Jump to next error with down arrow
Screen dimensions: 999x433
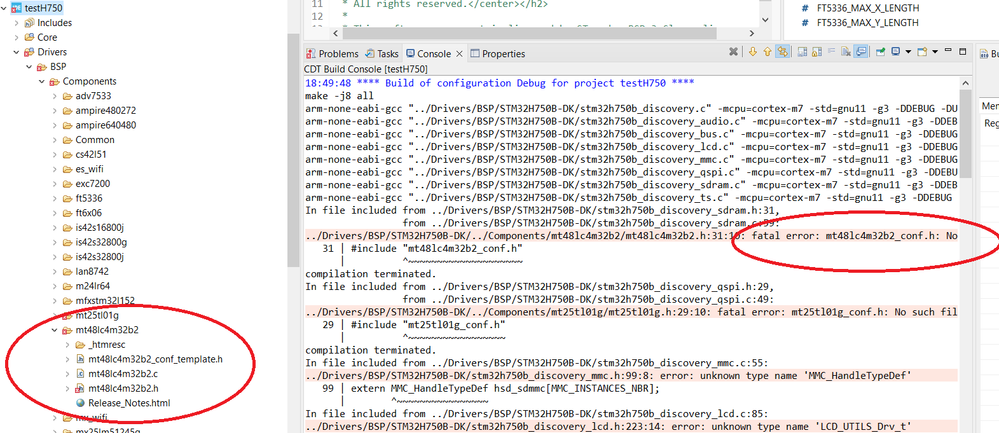pos(753,52)
